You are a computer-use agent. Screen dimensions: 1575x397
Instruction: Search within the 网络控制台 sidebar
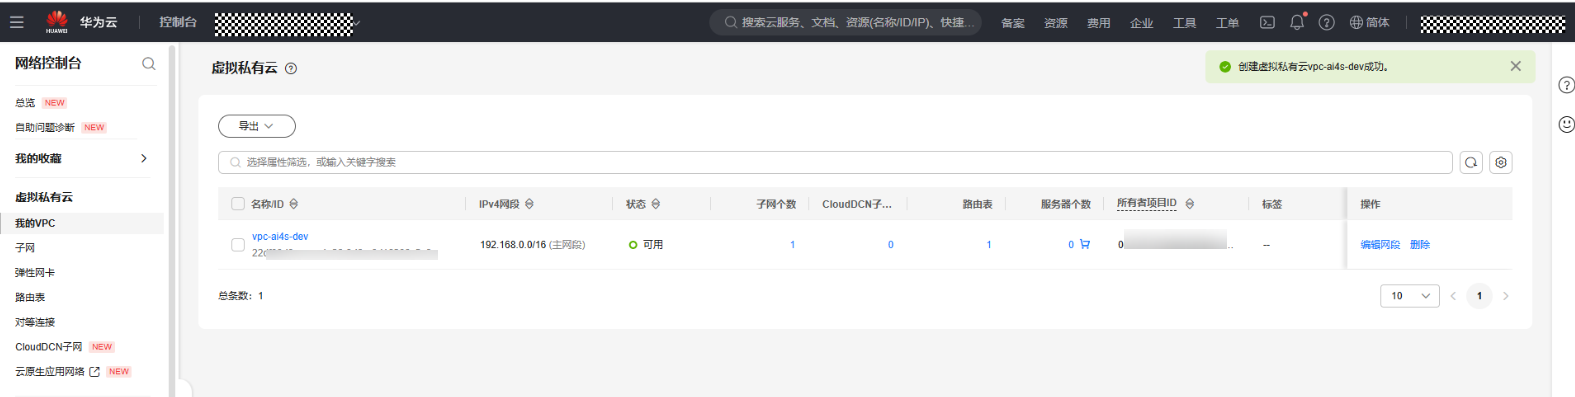pos(149,63)
